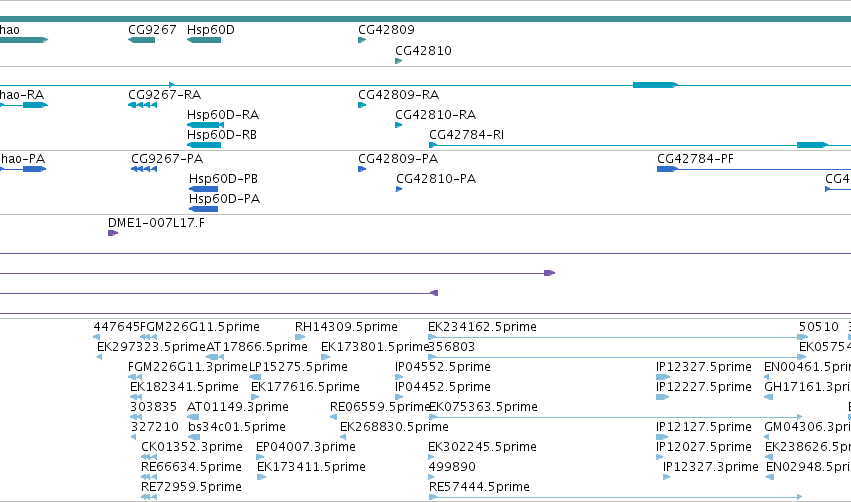Click protein Hsp60D-PA

click(204, 209)
